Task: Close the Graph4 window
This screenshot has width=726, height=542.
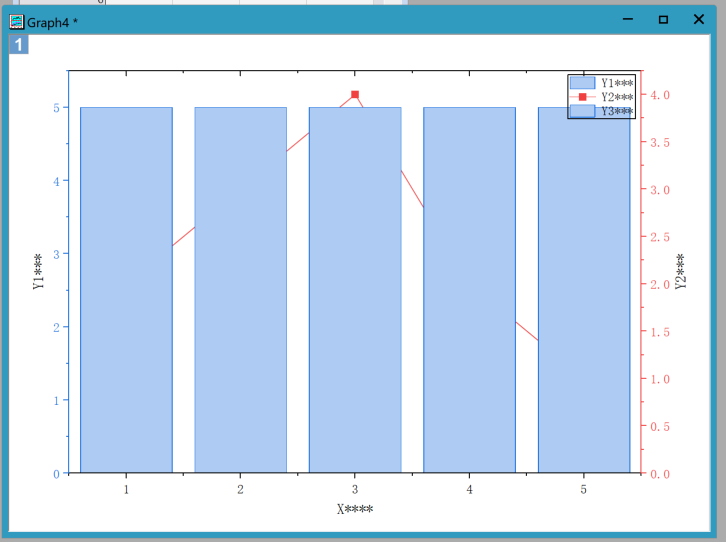Action: click(x=698, y=20)
